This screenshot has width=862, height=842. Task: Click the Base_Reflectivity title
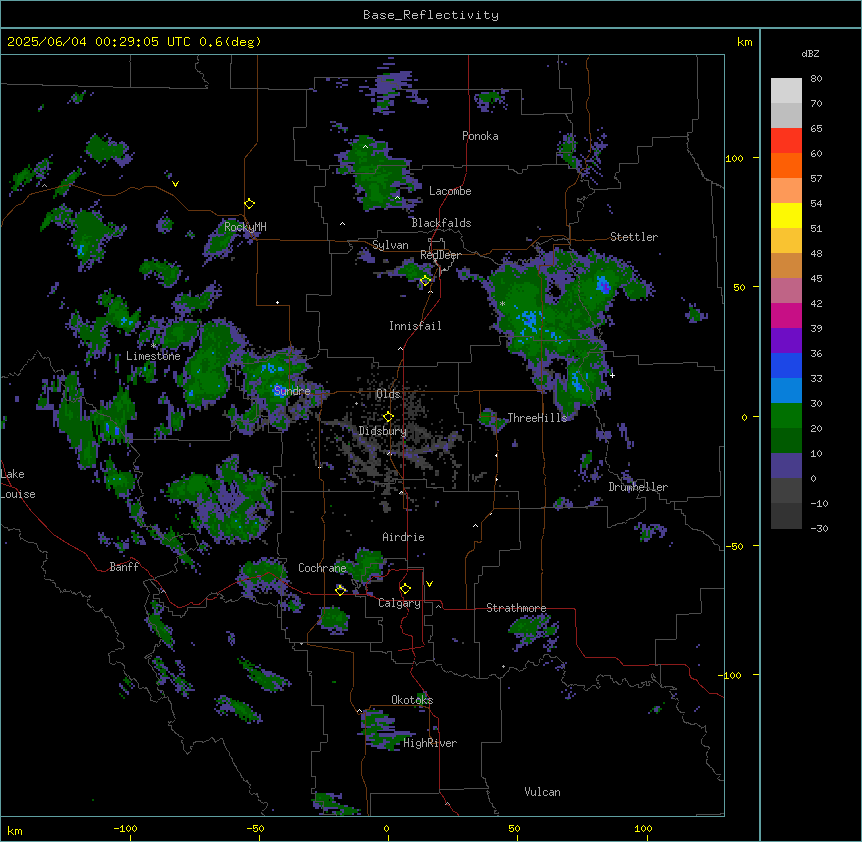click(x=431, y=15)
